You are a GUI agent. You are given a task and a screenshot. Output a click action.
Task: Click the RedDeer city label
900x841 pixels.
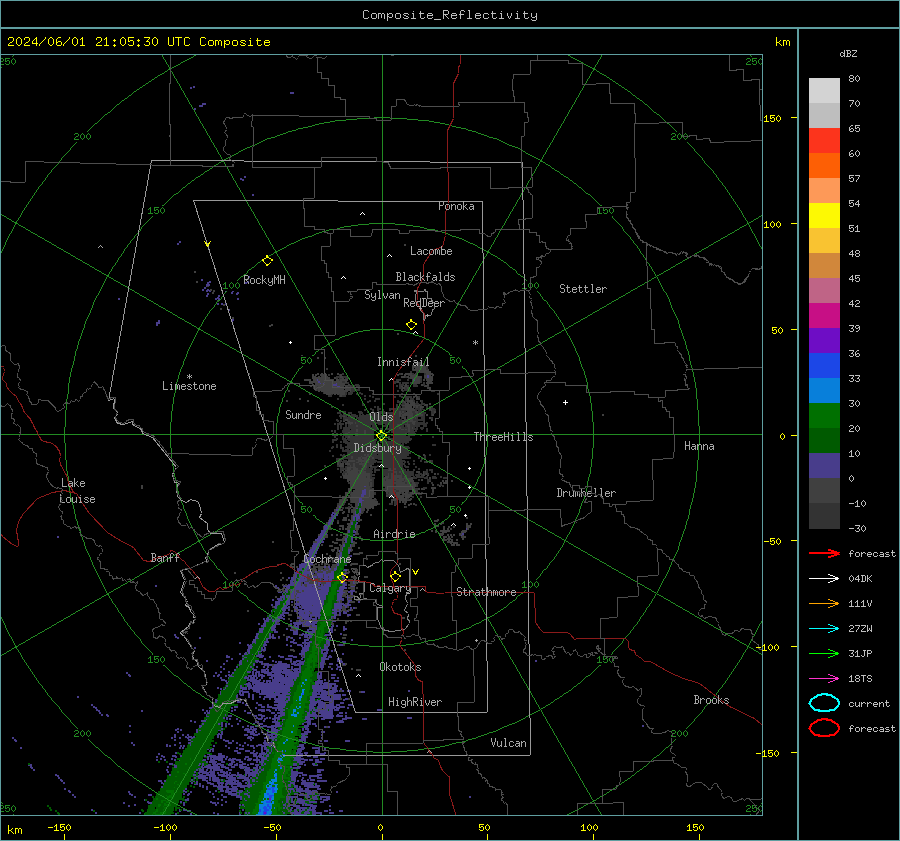point(424,303)
